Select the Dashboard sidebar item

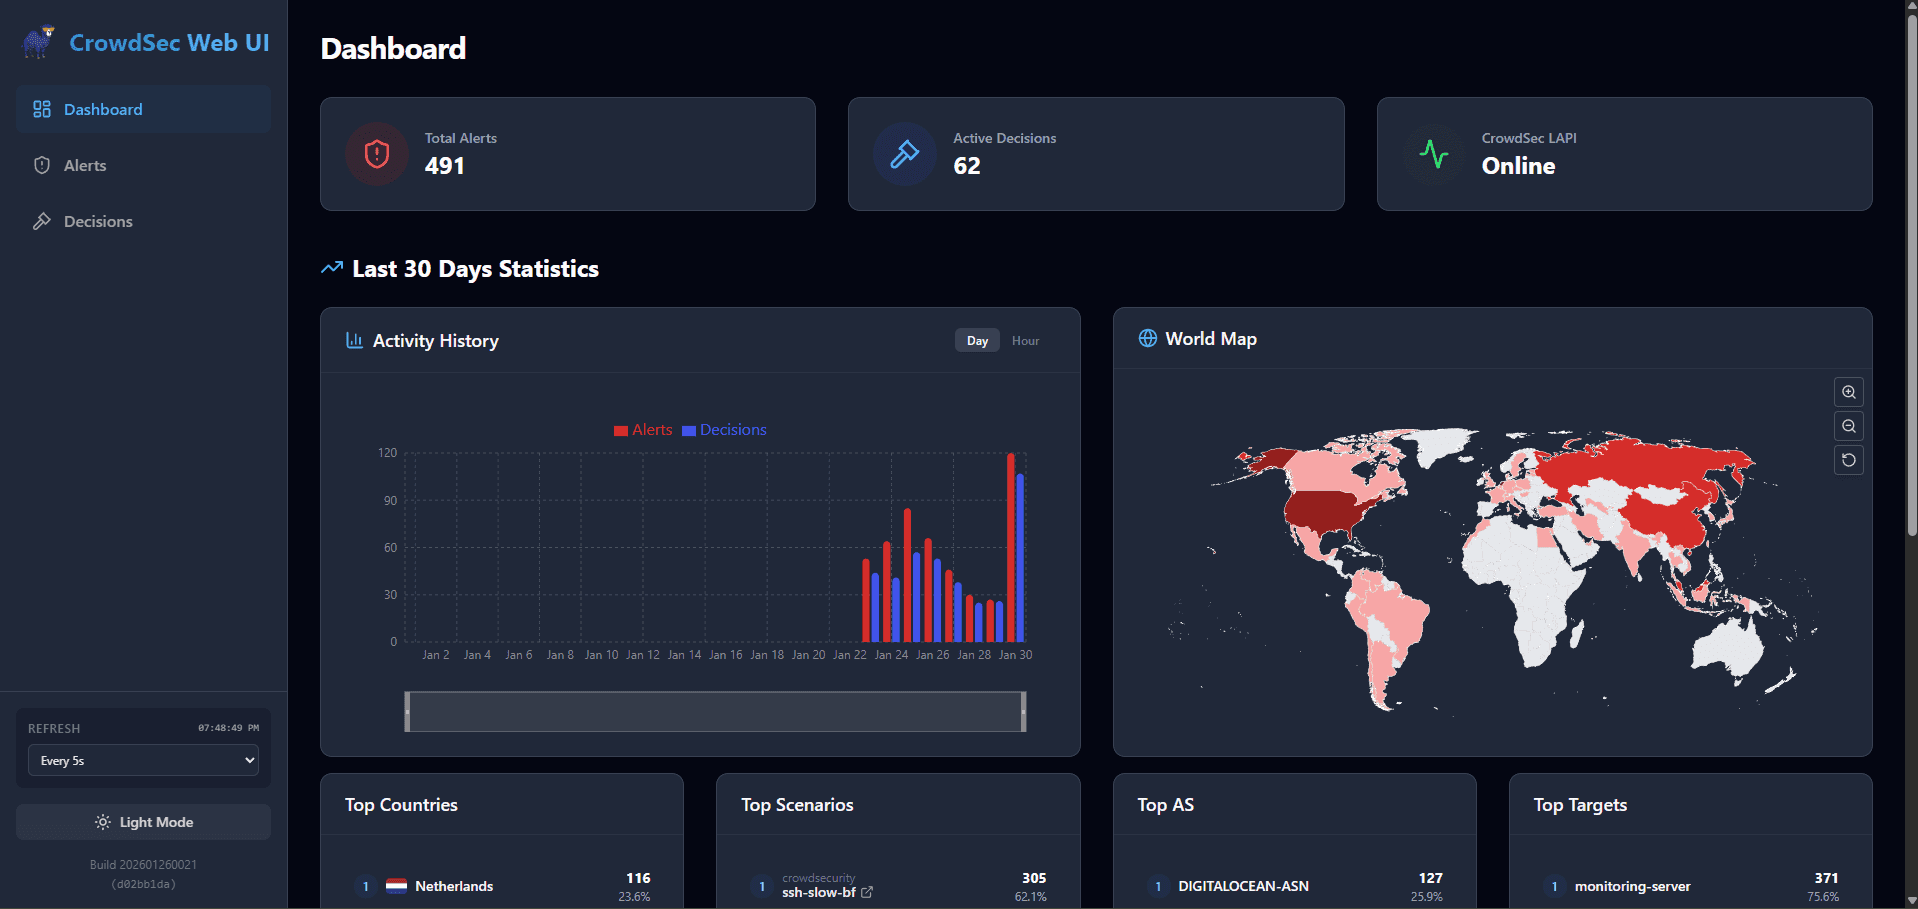103,110
